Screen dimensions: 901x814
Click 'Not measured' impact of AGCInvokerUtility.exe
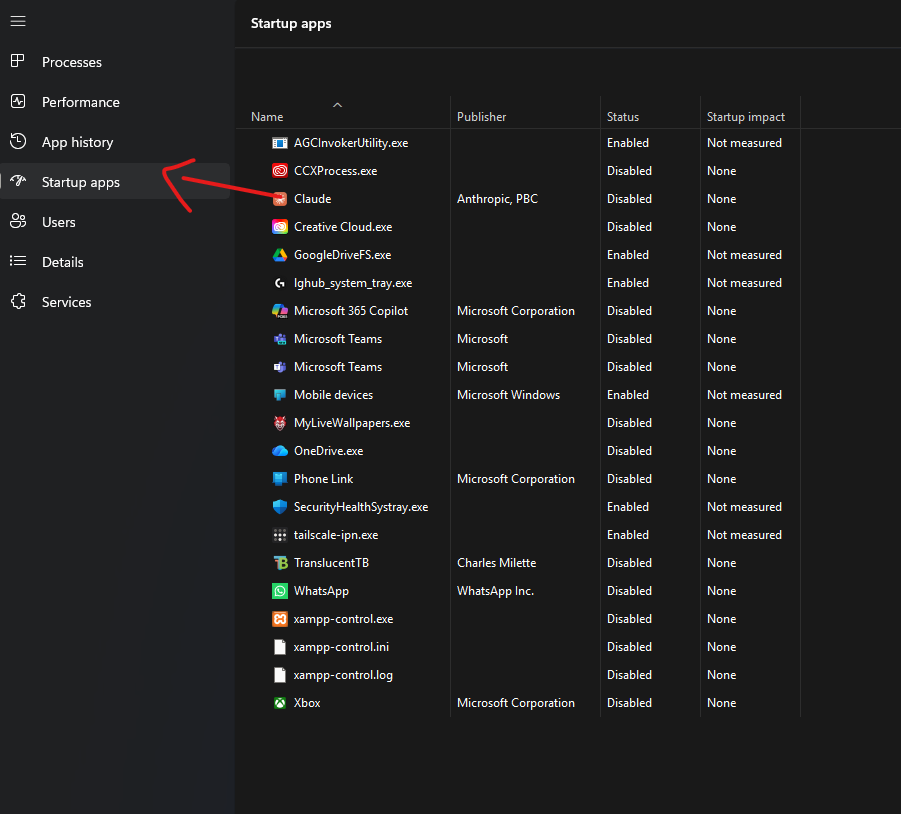pyautogui.click(x=744, y=143)
